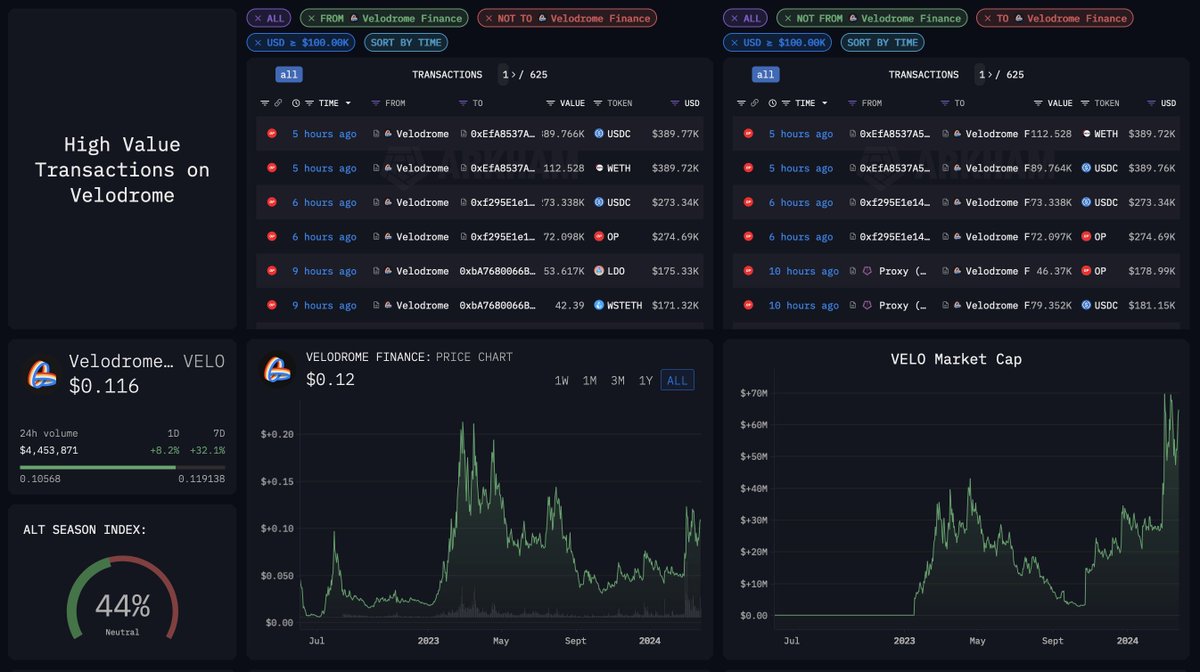
Task: Click SORT BY TIME chip above the FROM Velodrome table
Action: pos(406,42)
